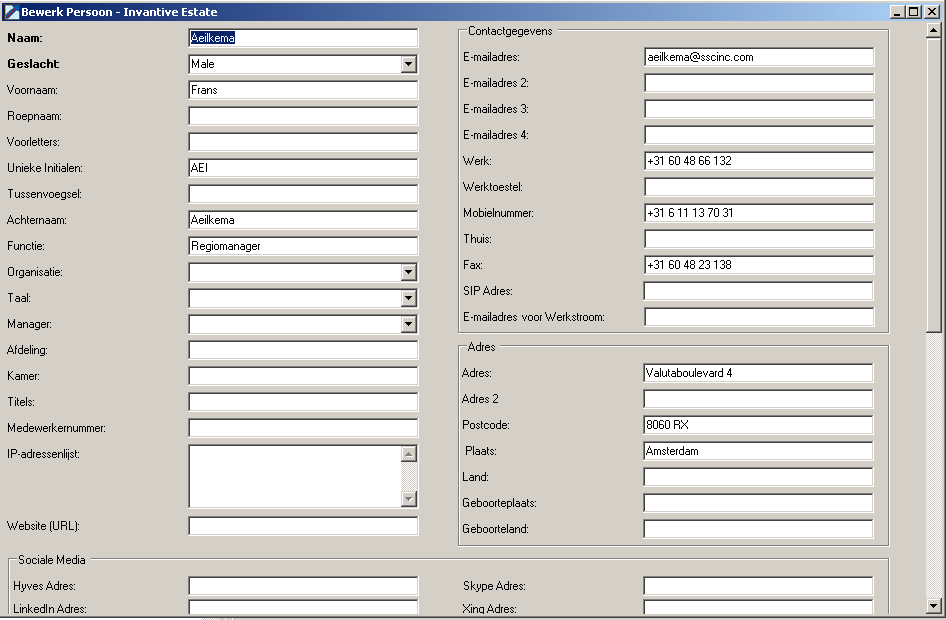The width and height of the screenshot is (946, 620).
Task: Focus the Titels input field
Action: tap(303, 402)
